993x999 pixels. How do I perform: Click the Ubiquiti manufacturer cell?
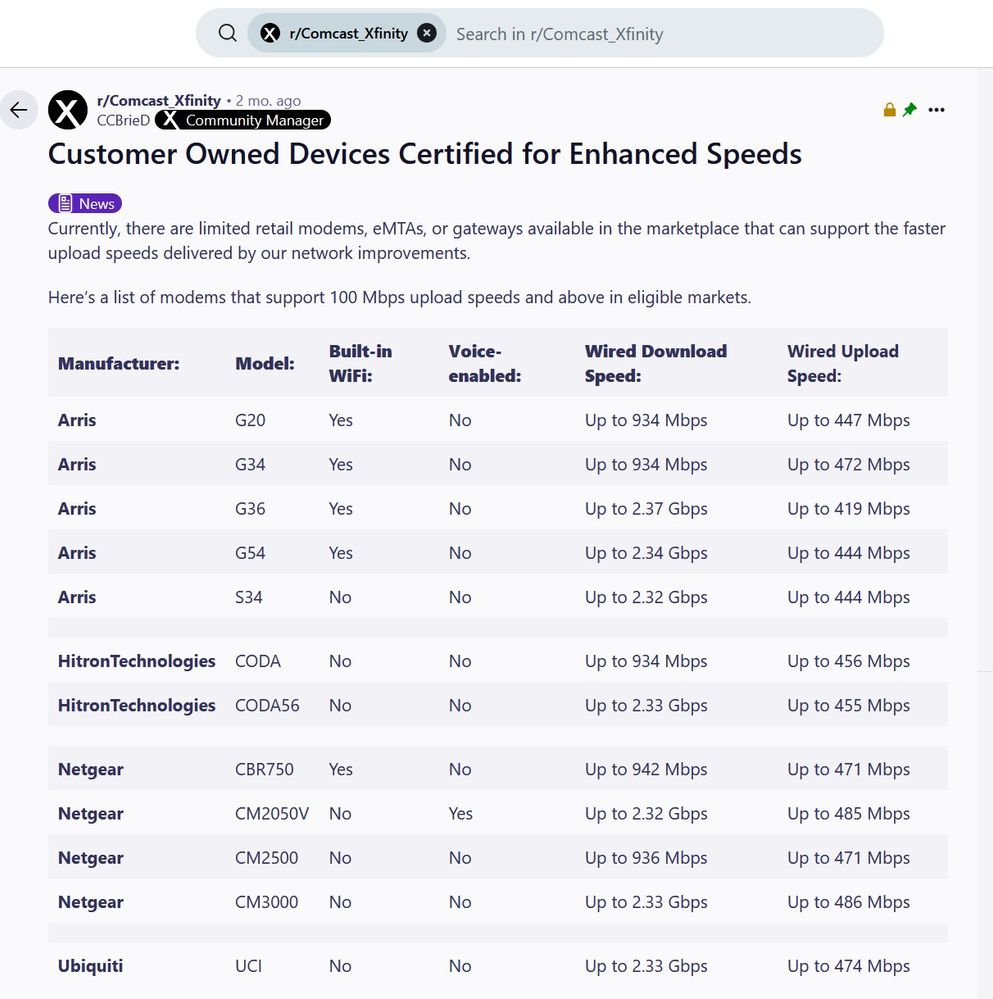[90, 967]
